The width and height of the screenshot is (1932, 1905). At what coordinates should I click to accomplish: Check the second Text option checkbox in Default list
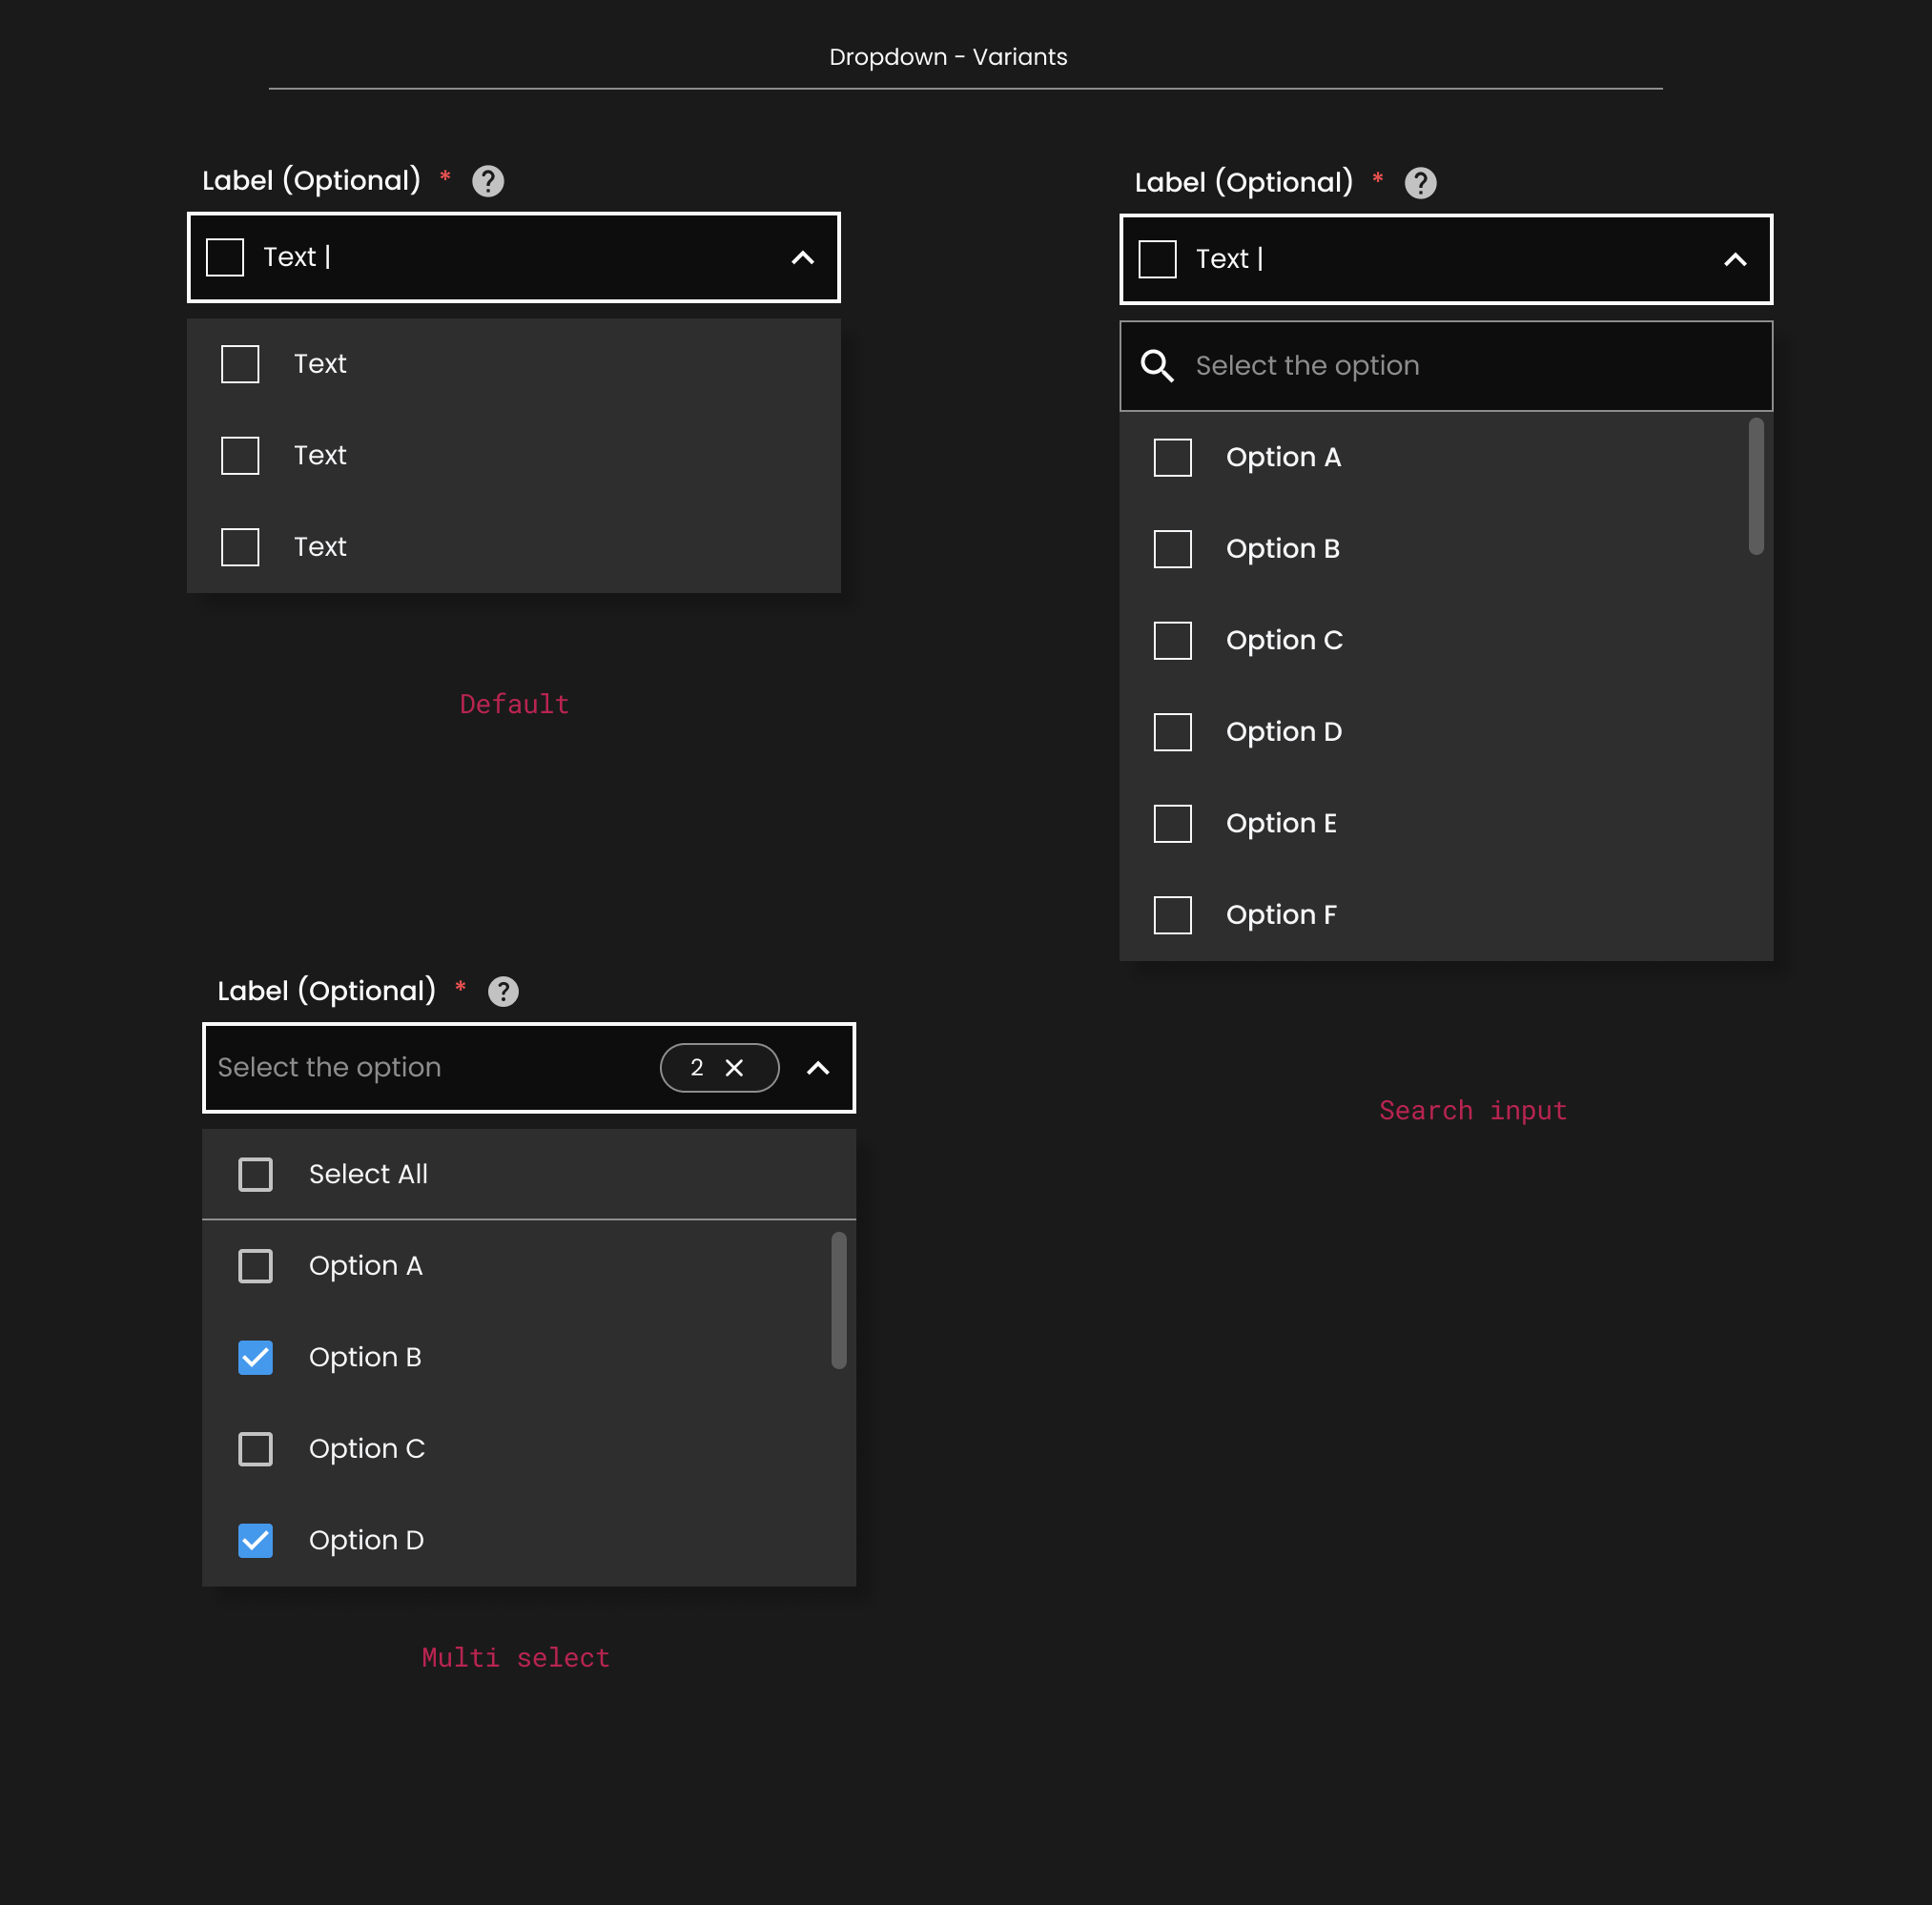point(240,456)
